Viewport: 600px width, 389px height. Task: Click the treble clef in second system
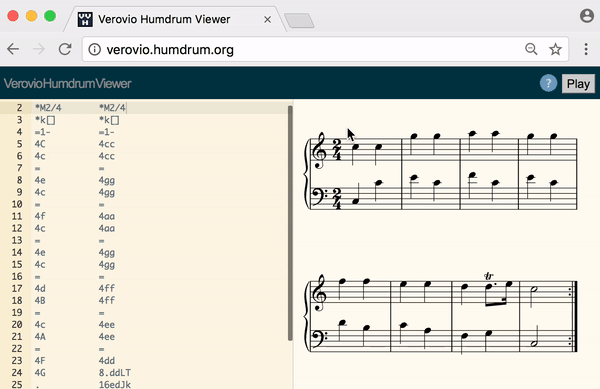pyautogui.click(x=319, y=294)
